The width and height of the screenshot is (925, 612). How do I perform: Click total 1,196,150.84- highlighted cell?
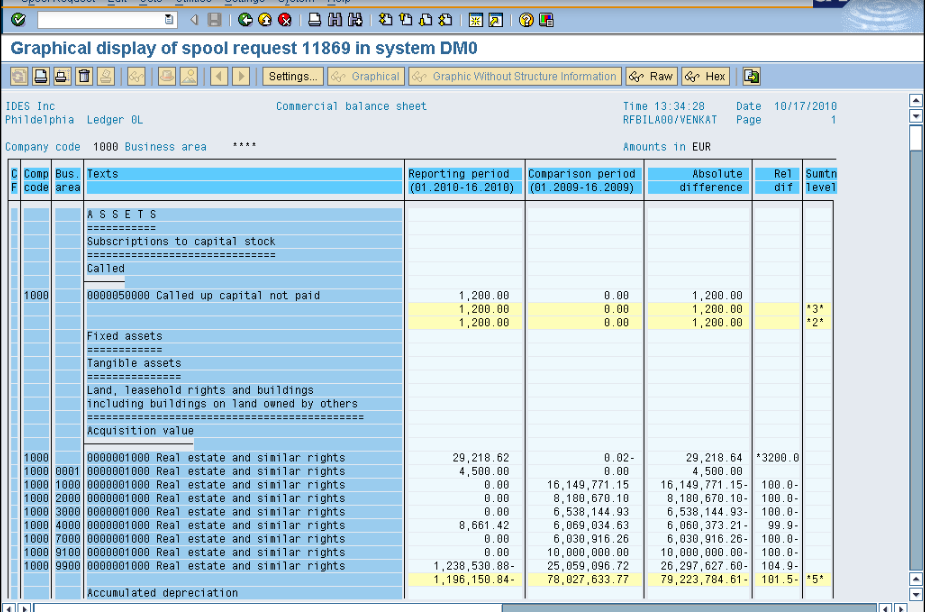point(464,580)
